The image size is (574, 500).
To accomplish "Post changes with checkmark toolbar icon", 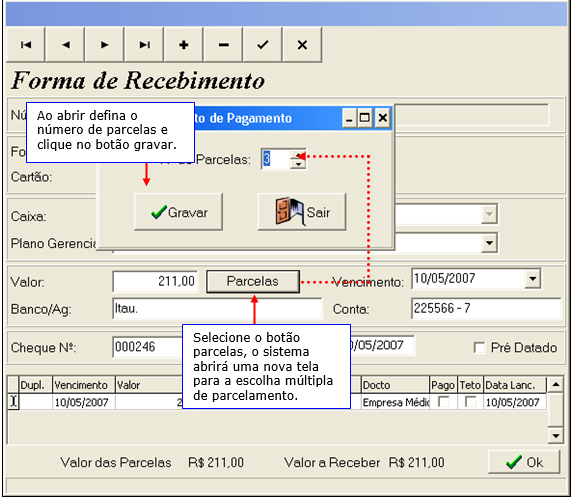I will 263,45.
